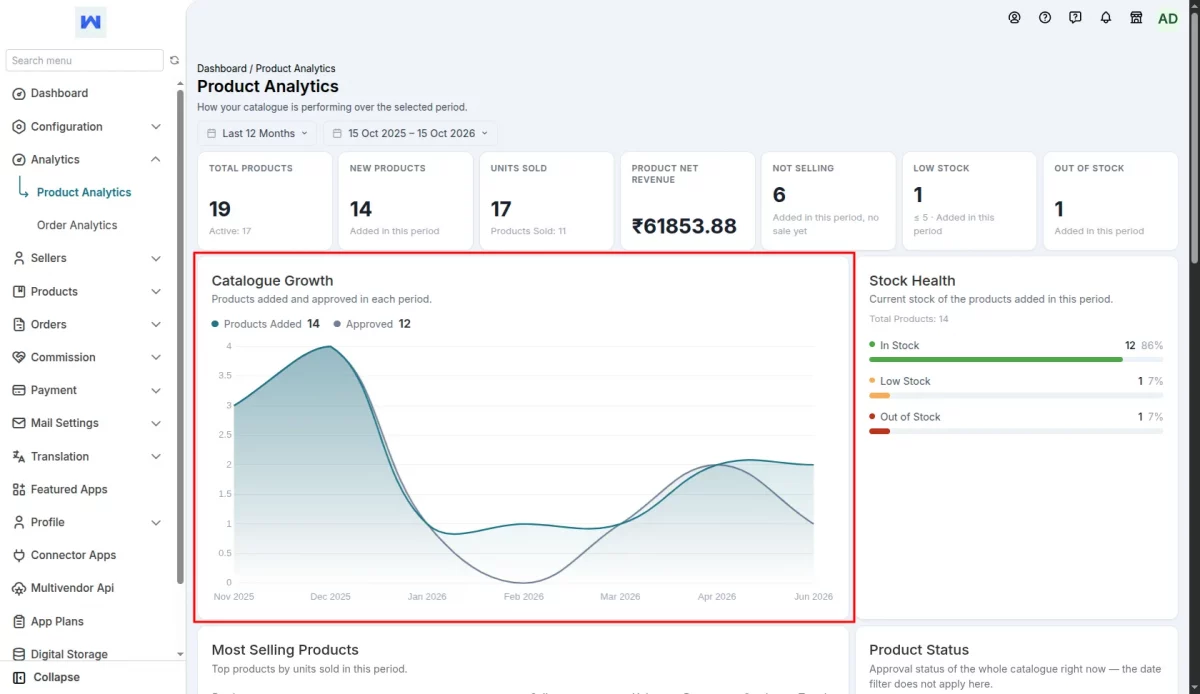Open help question mark icon

(1045, 18)
